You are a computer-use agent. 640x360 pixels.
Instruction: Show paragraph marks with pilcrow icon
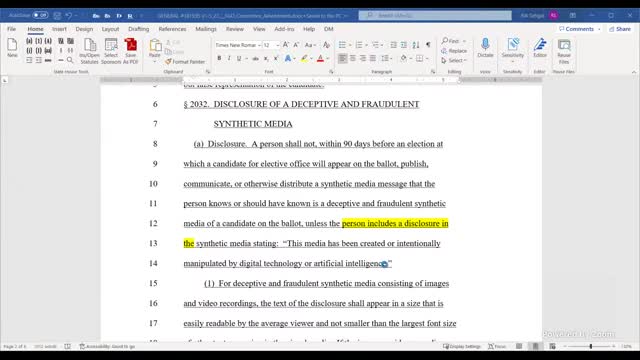[428, 45]
